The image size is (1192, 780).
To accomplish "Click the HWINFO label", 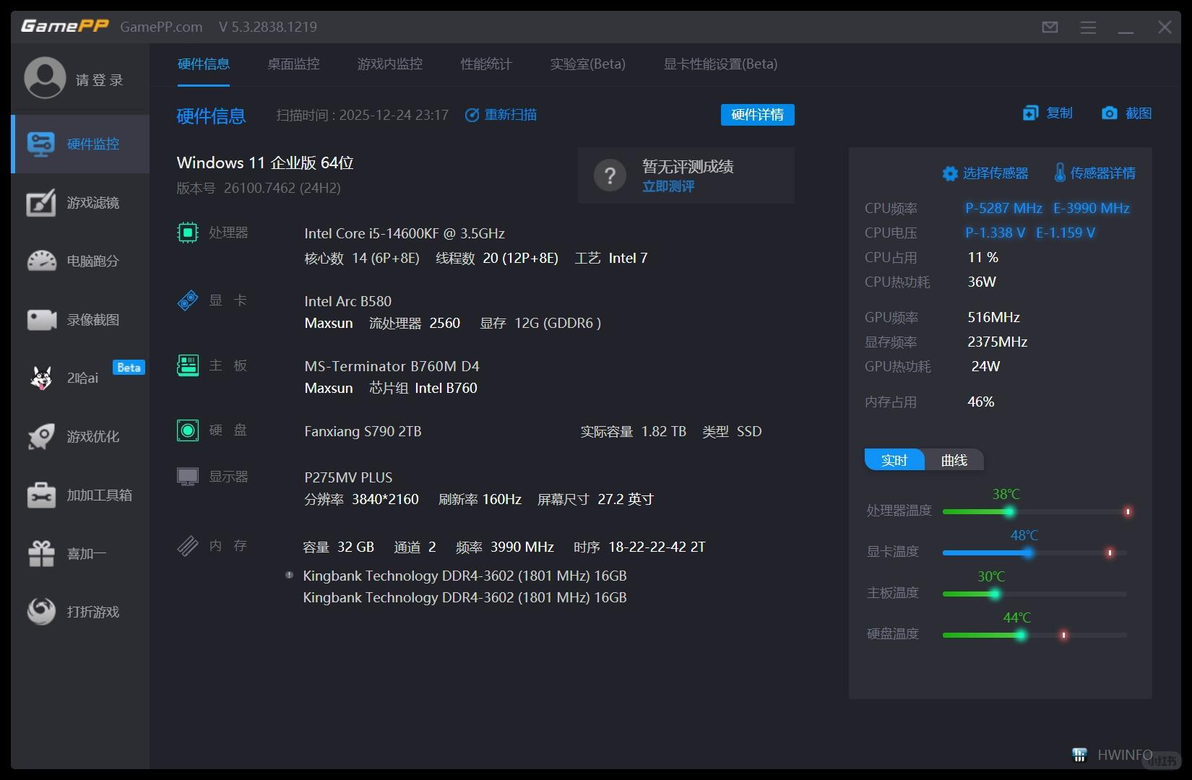I will pos(1125,755).
